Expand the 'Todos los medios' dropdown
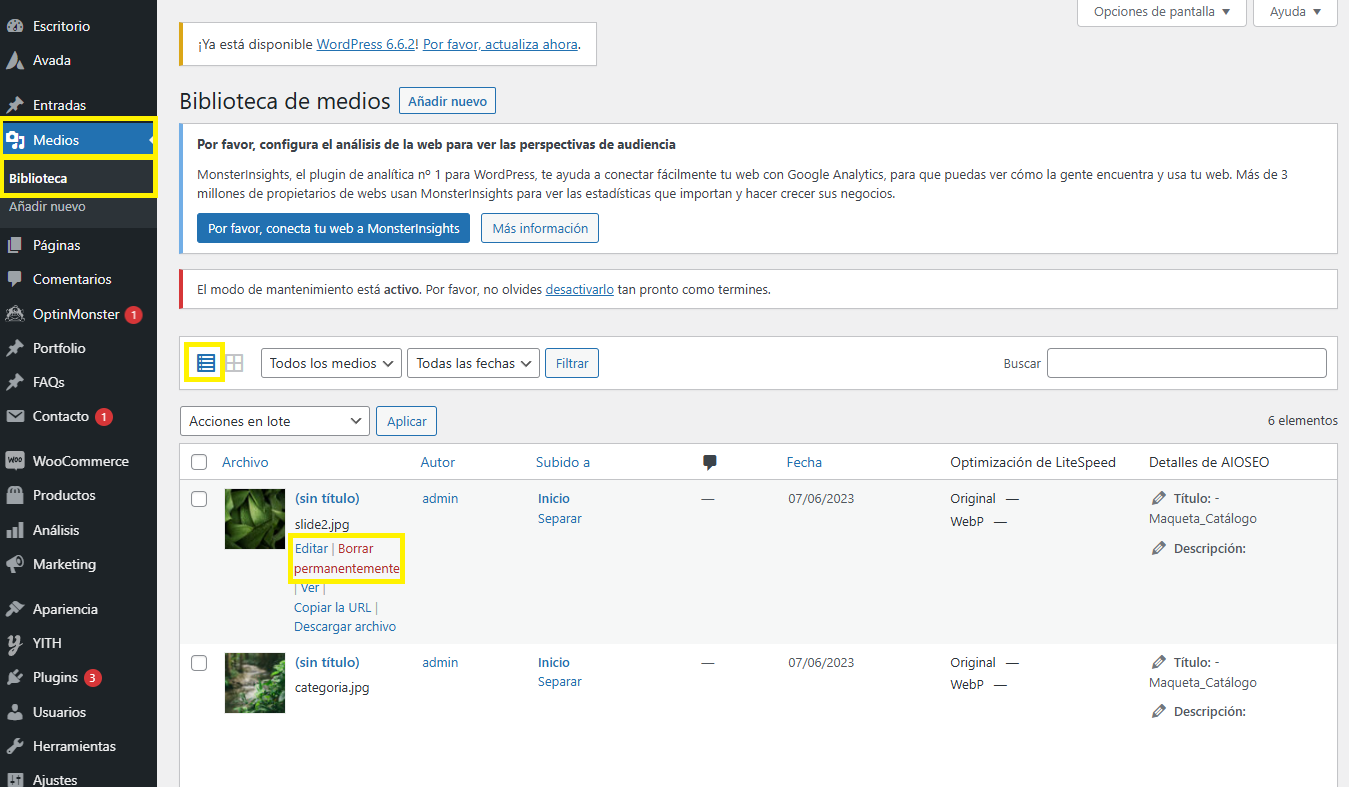Viewport: 1349px width, 787px height. (x=331, y=363)
